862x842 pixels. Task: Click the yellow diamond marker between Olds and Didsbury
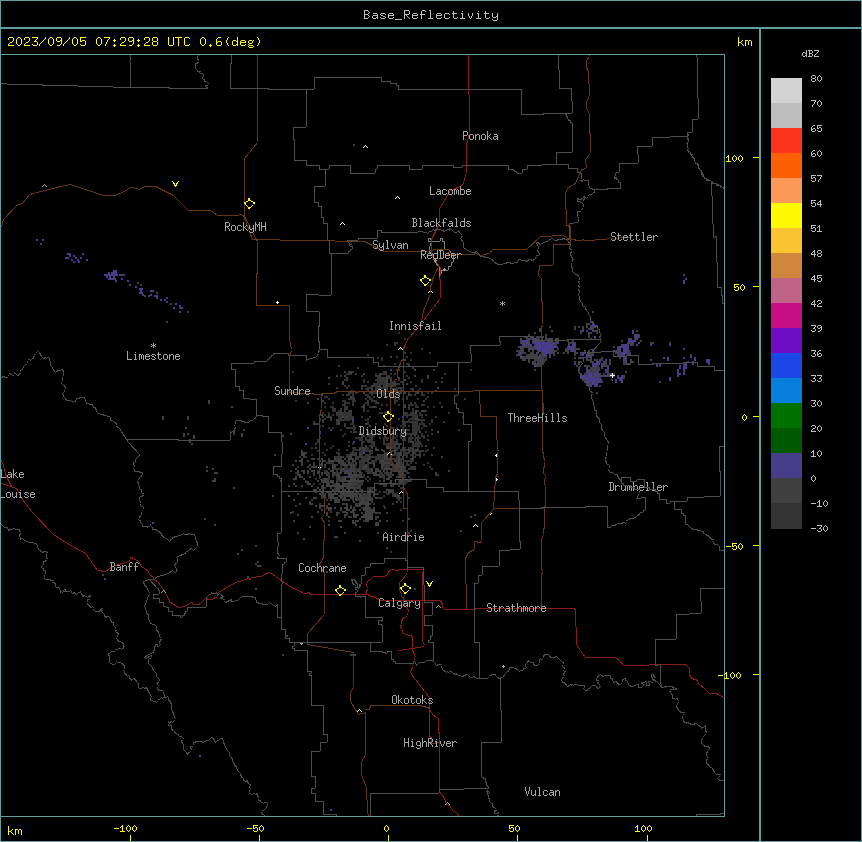click(x=388, y=417)
